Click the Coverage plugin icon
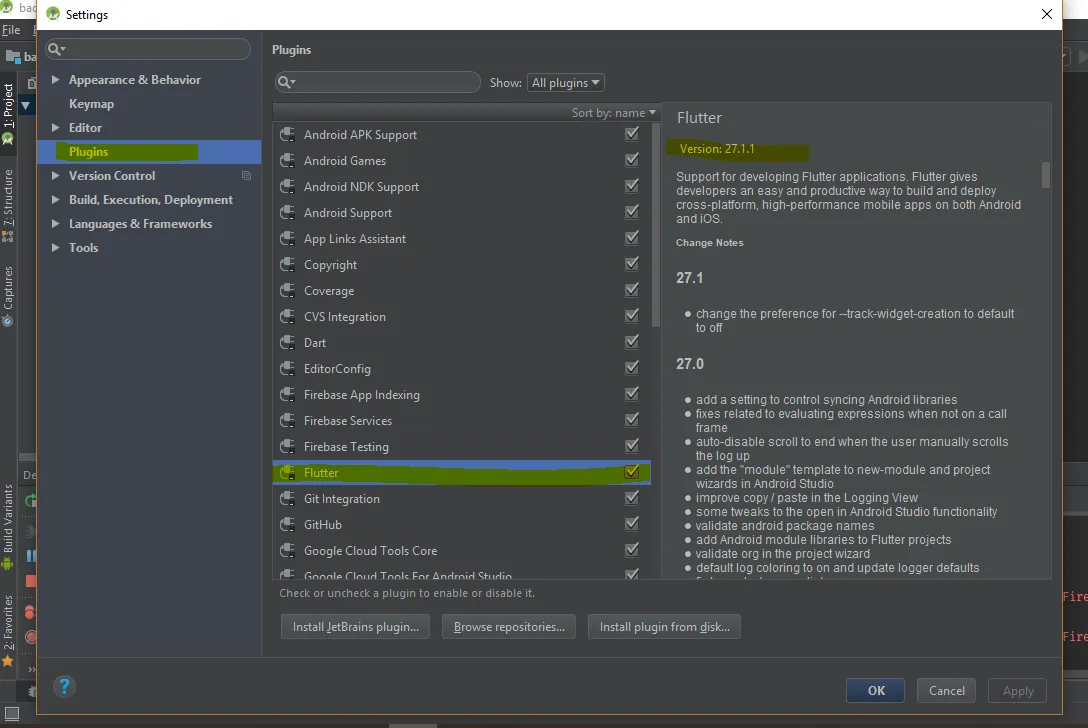1088x728 pixels. point(287,291)
